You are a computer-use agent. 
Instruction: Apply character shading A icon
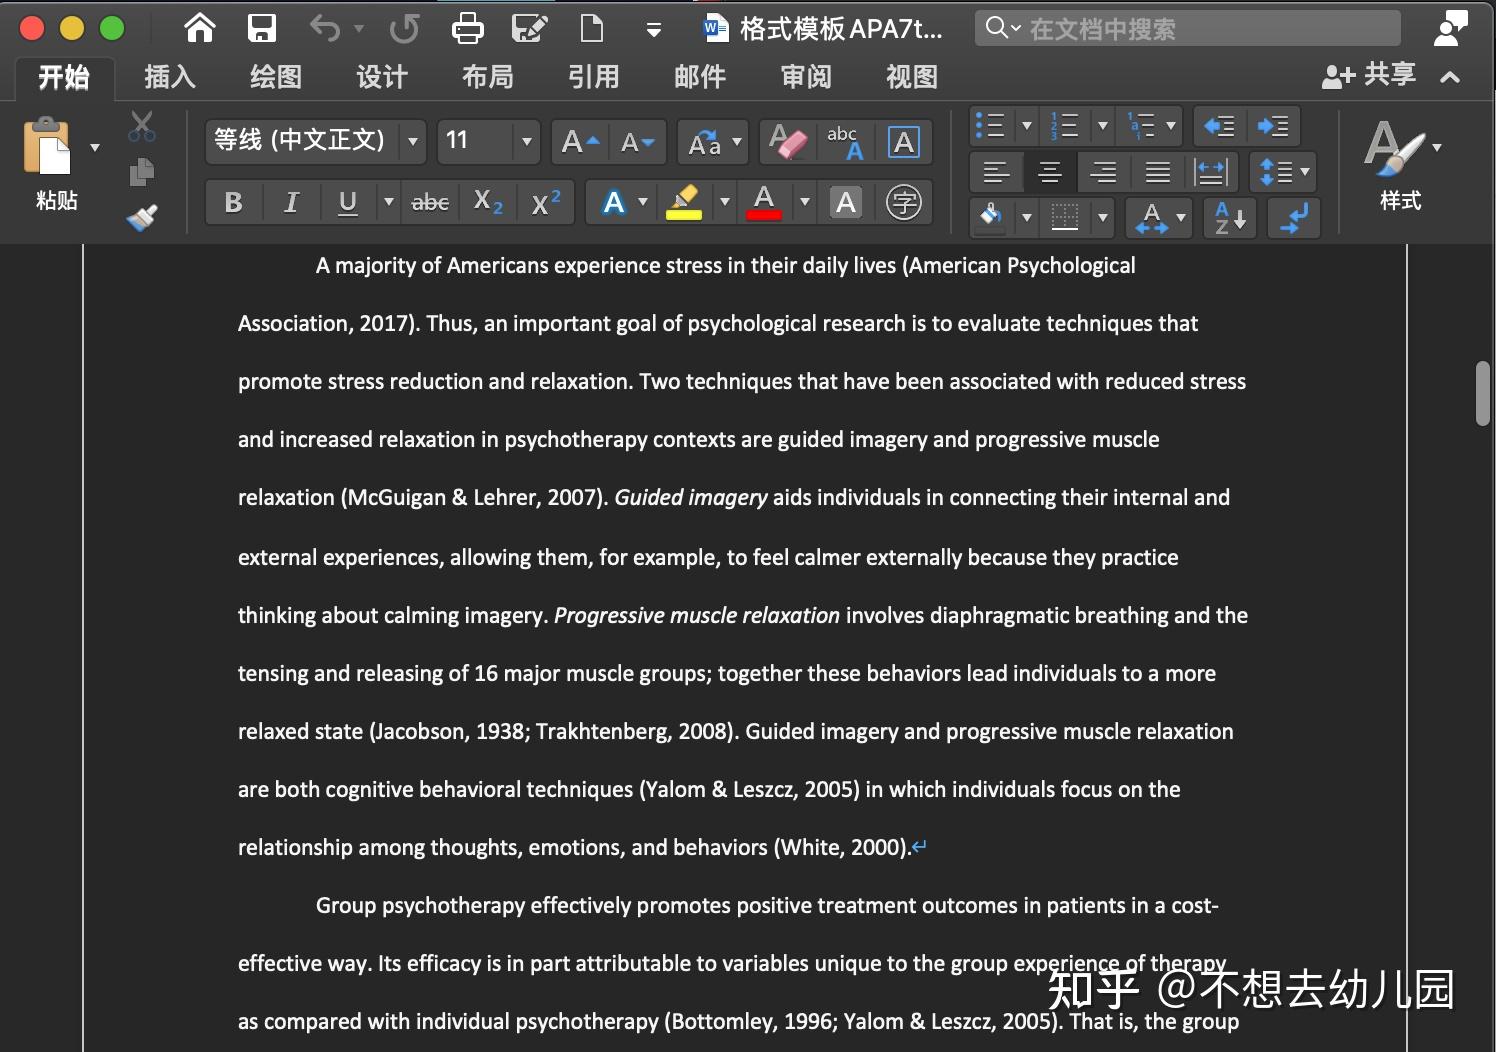click(846, 202)
